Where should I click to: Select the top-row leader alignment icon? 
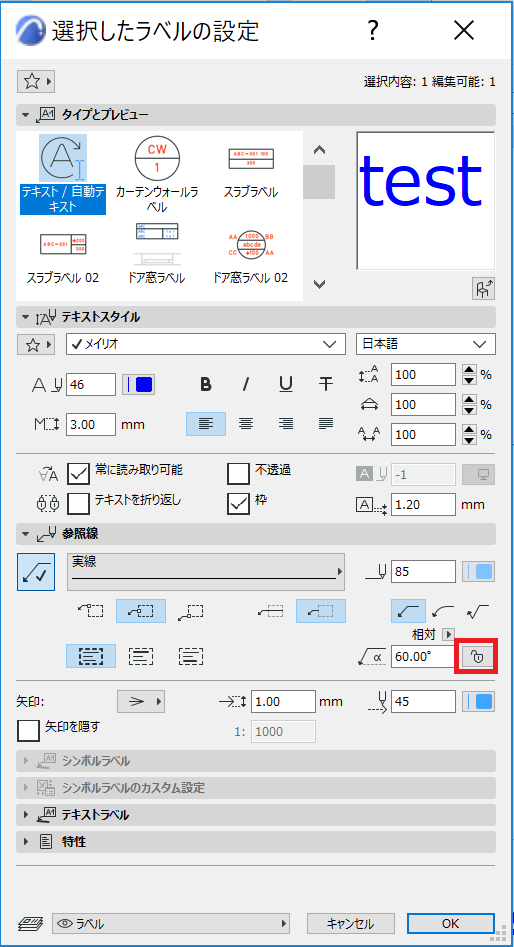pyautogui.click(x=91, y=656)
